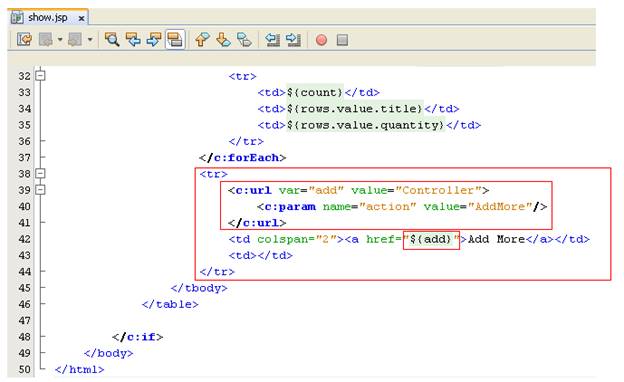
Task: Click the navigate Forward toolbar icon
Action: click(x=75, y=39)
